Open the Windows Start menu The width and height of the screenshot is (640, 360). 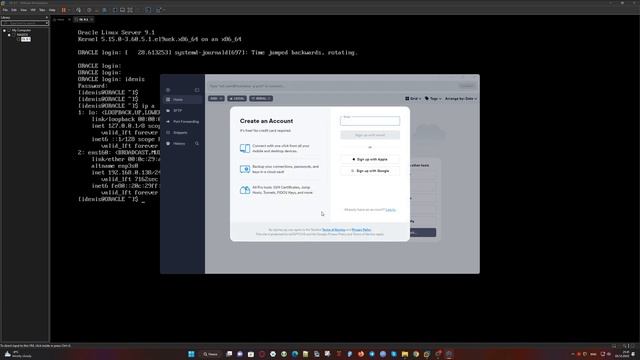coord(191,354)
